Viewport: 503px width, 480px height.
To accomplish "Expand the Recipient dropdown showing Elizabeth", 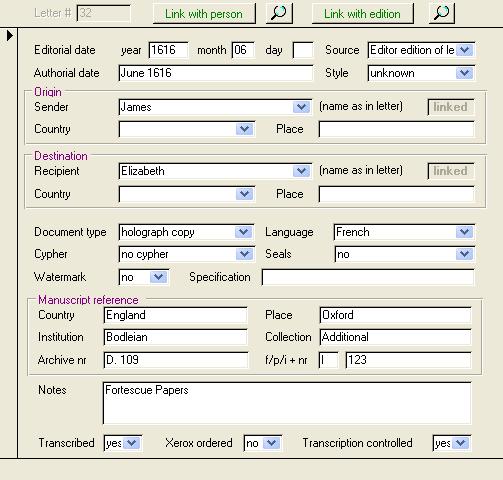I will [302, 171].
